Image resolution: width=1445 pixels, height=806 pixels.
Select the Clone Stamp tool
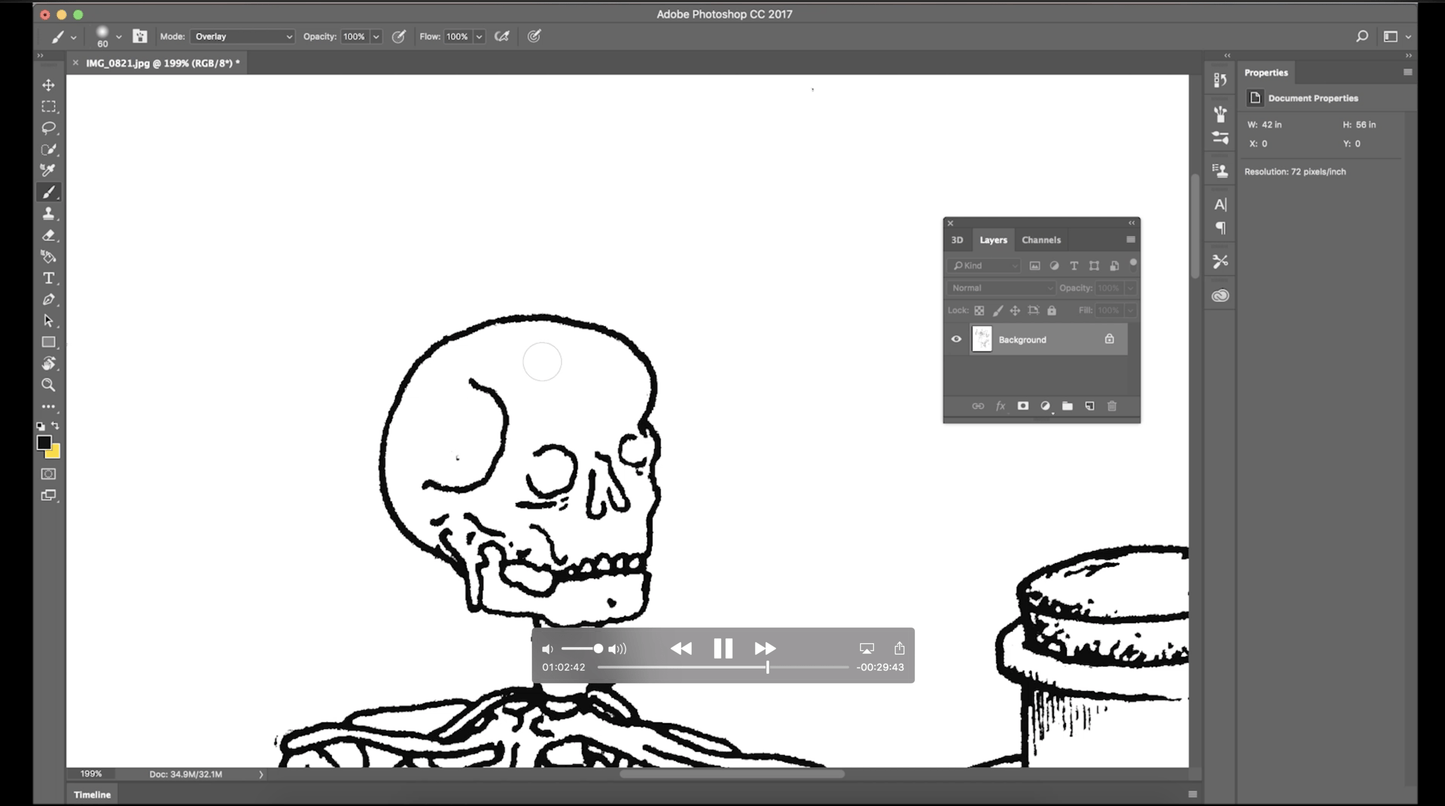click(48, 213)
